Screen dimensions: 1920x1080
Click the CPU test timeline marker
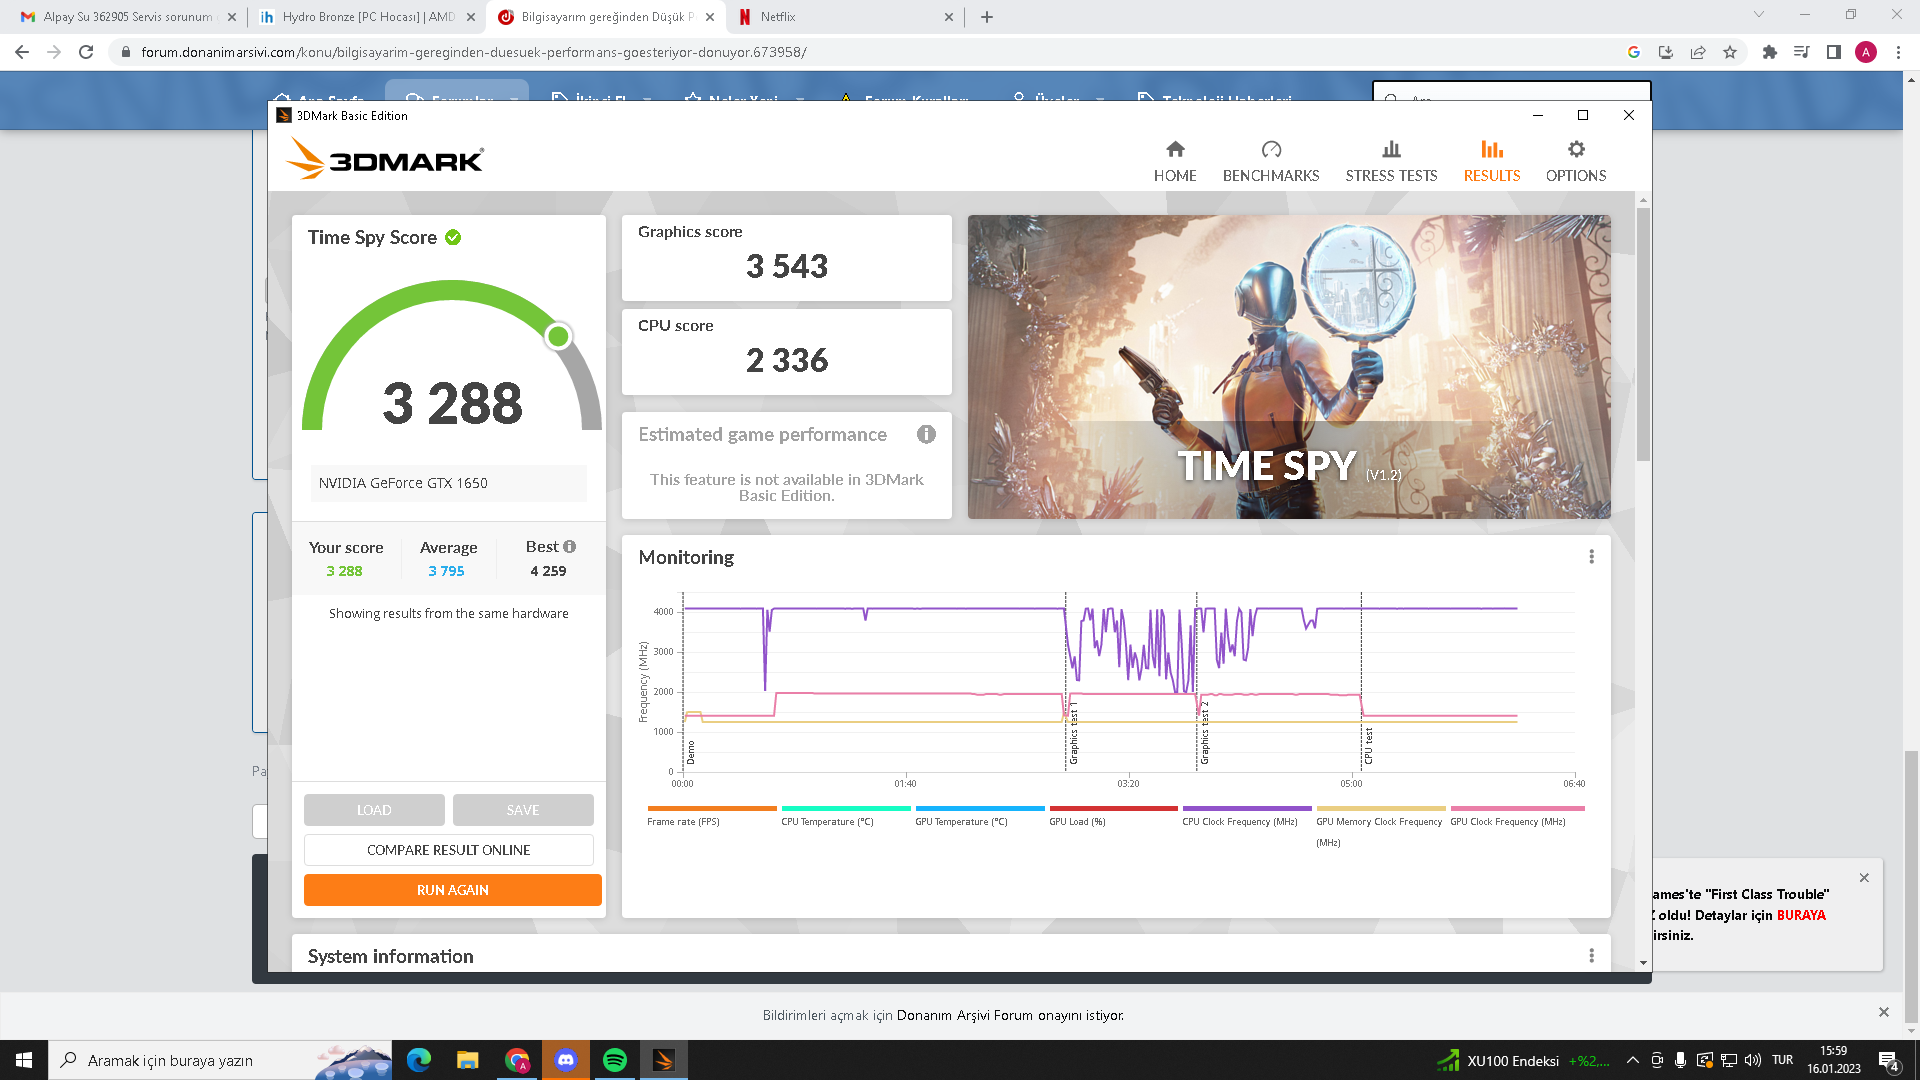1368,746
